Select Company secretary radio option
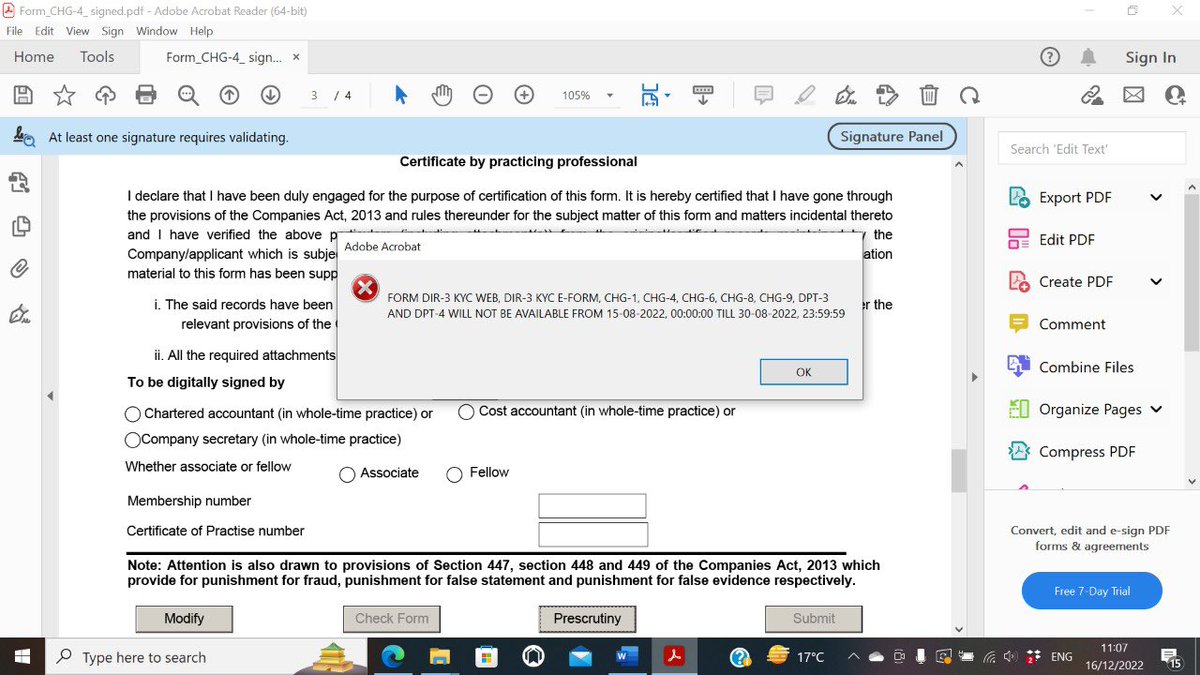1200x675 pixels. click(132, 440)
